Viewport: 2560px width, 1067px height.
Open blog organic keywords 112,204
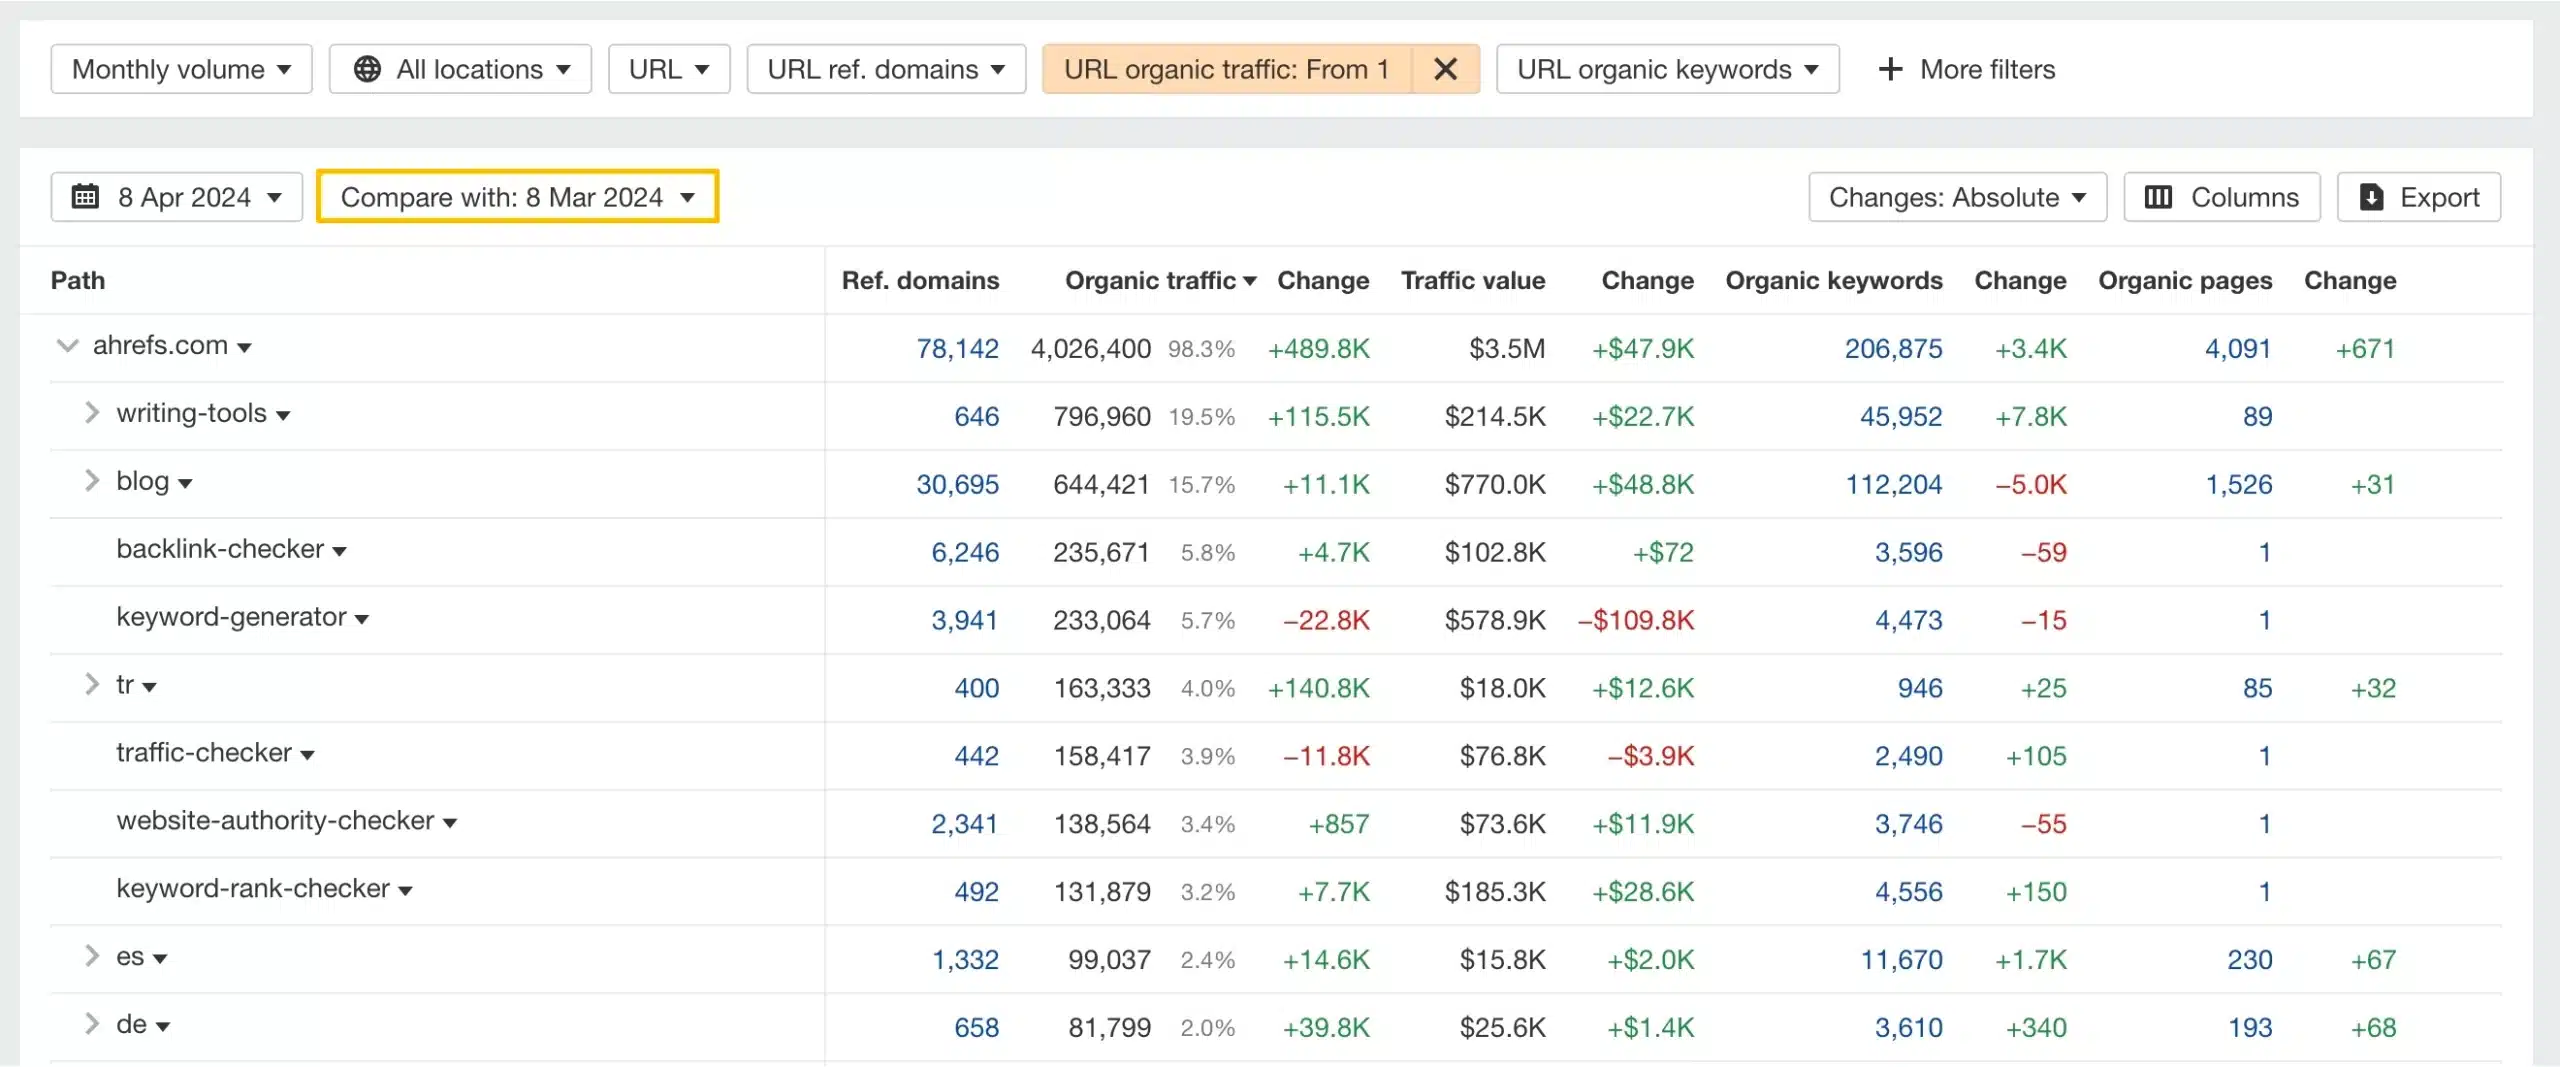[x=1893, y=485]
